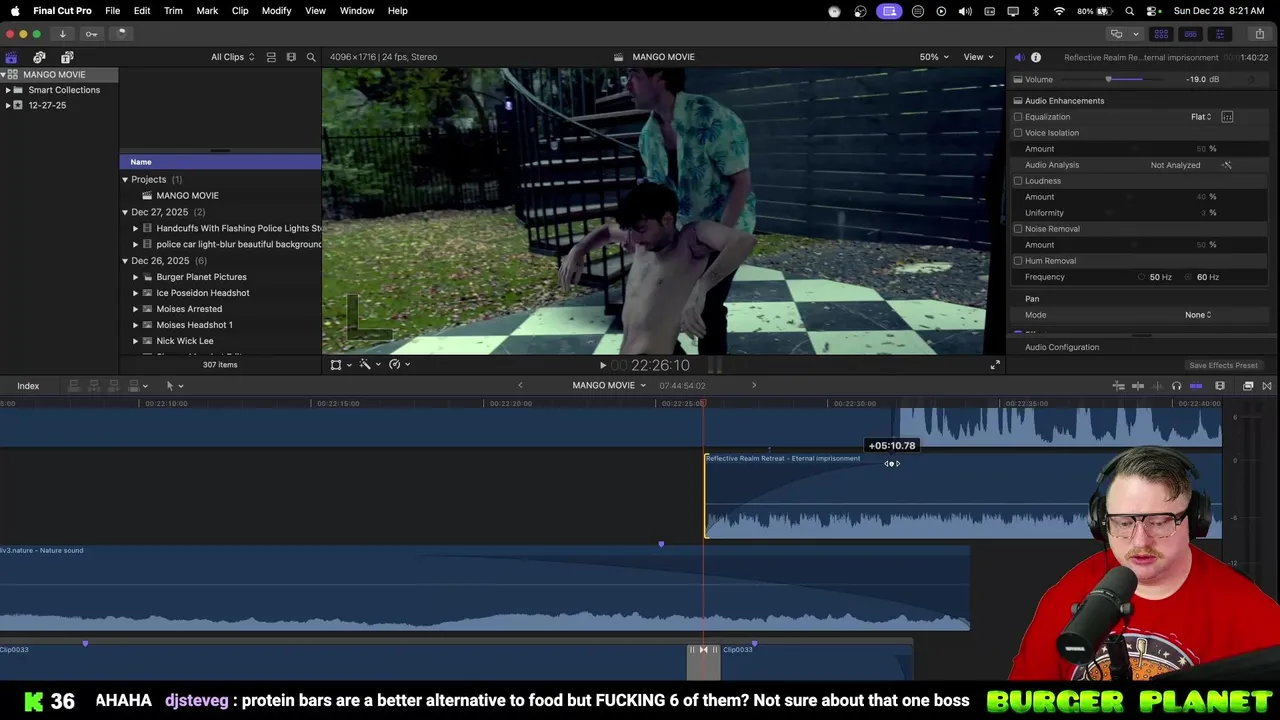
Task: Open the Modify menu
Action: (x=276, y=11)
